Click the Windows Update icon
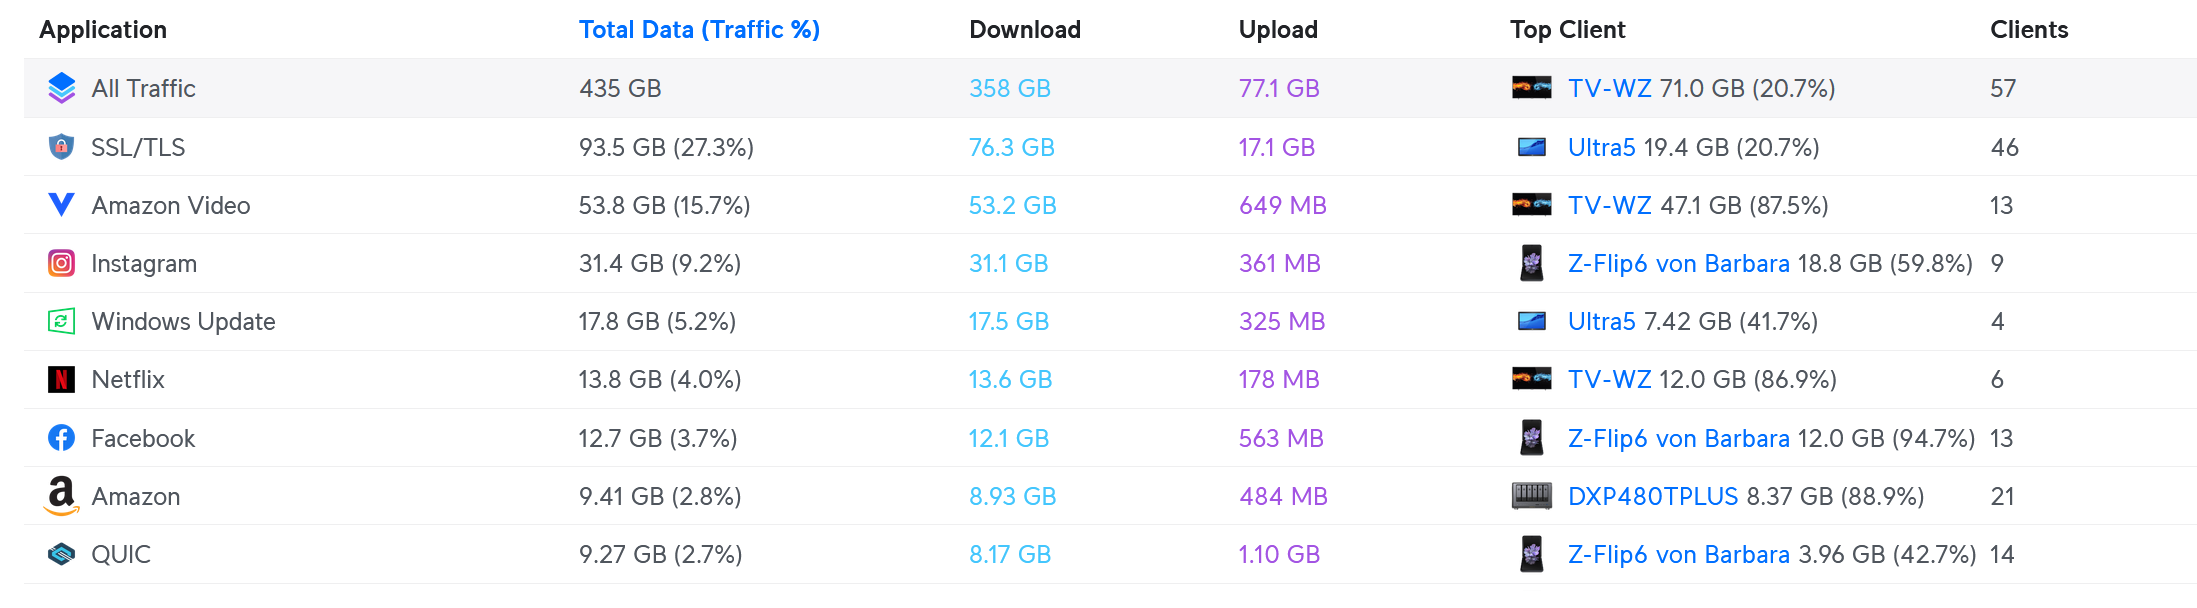 tap(61, 321)
